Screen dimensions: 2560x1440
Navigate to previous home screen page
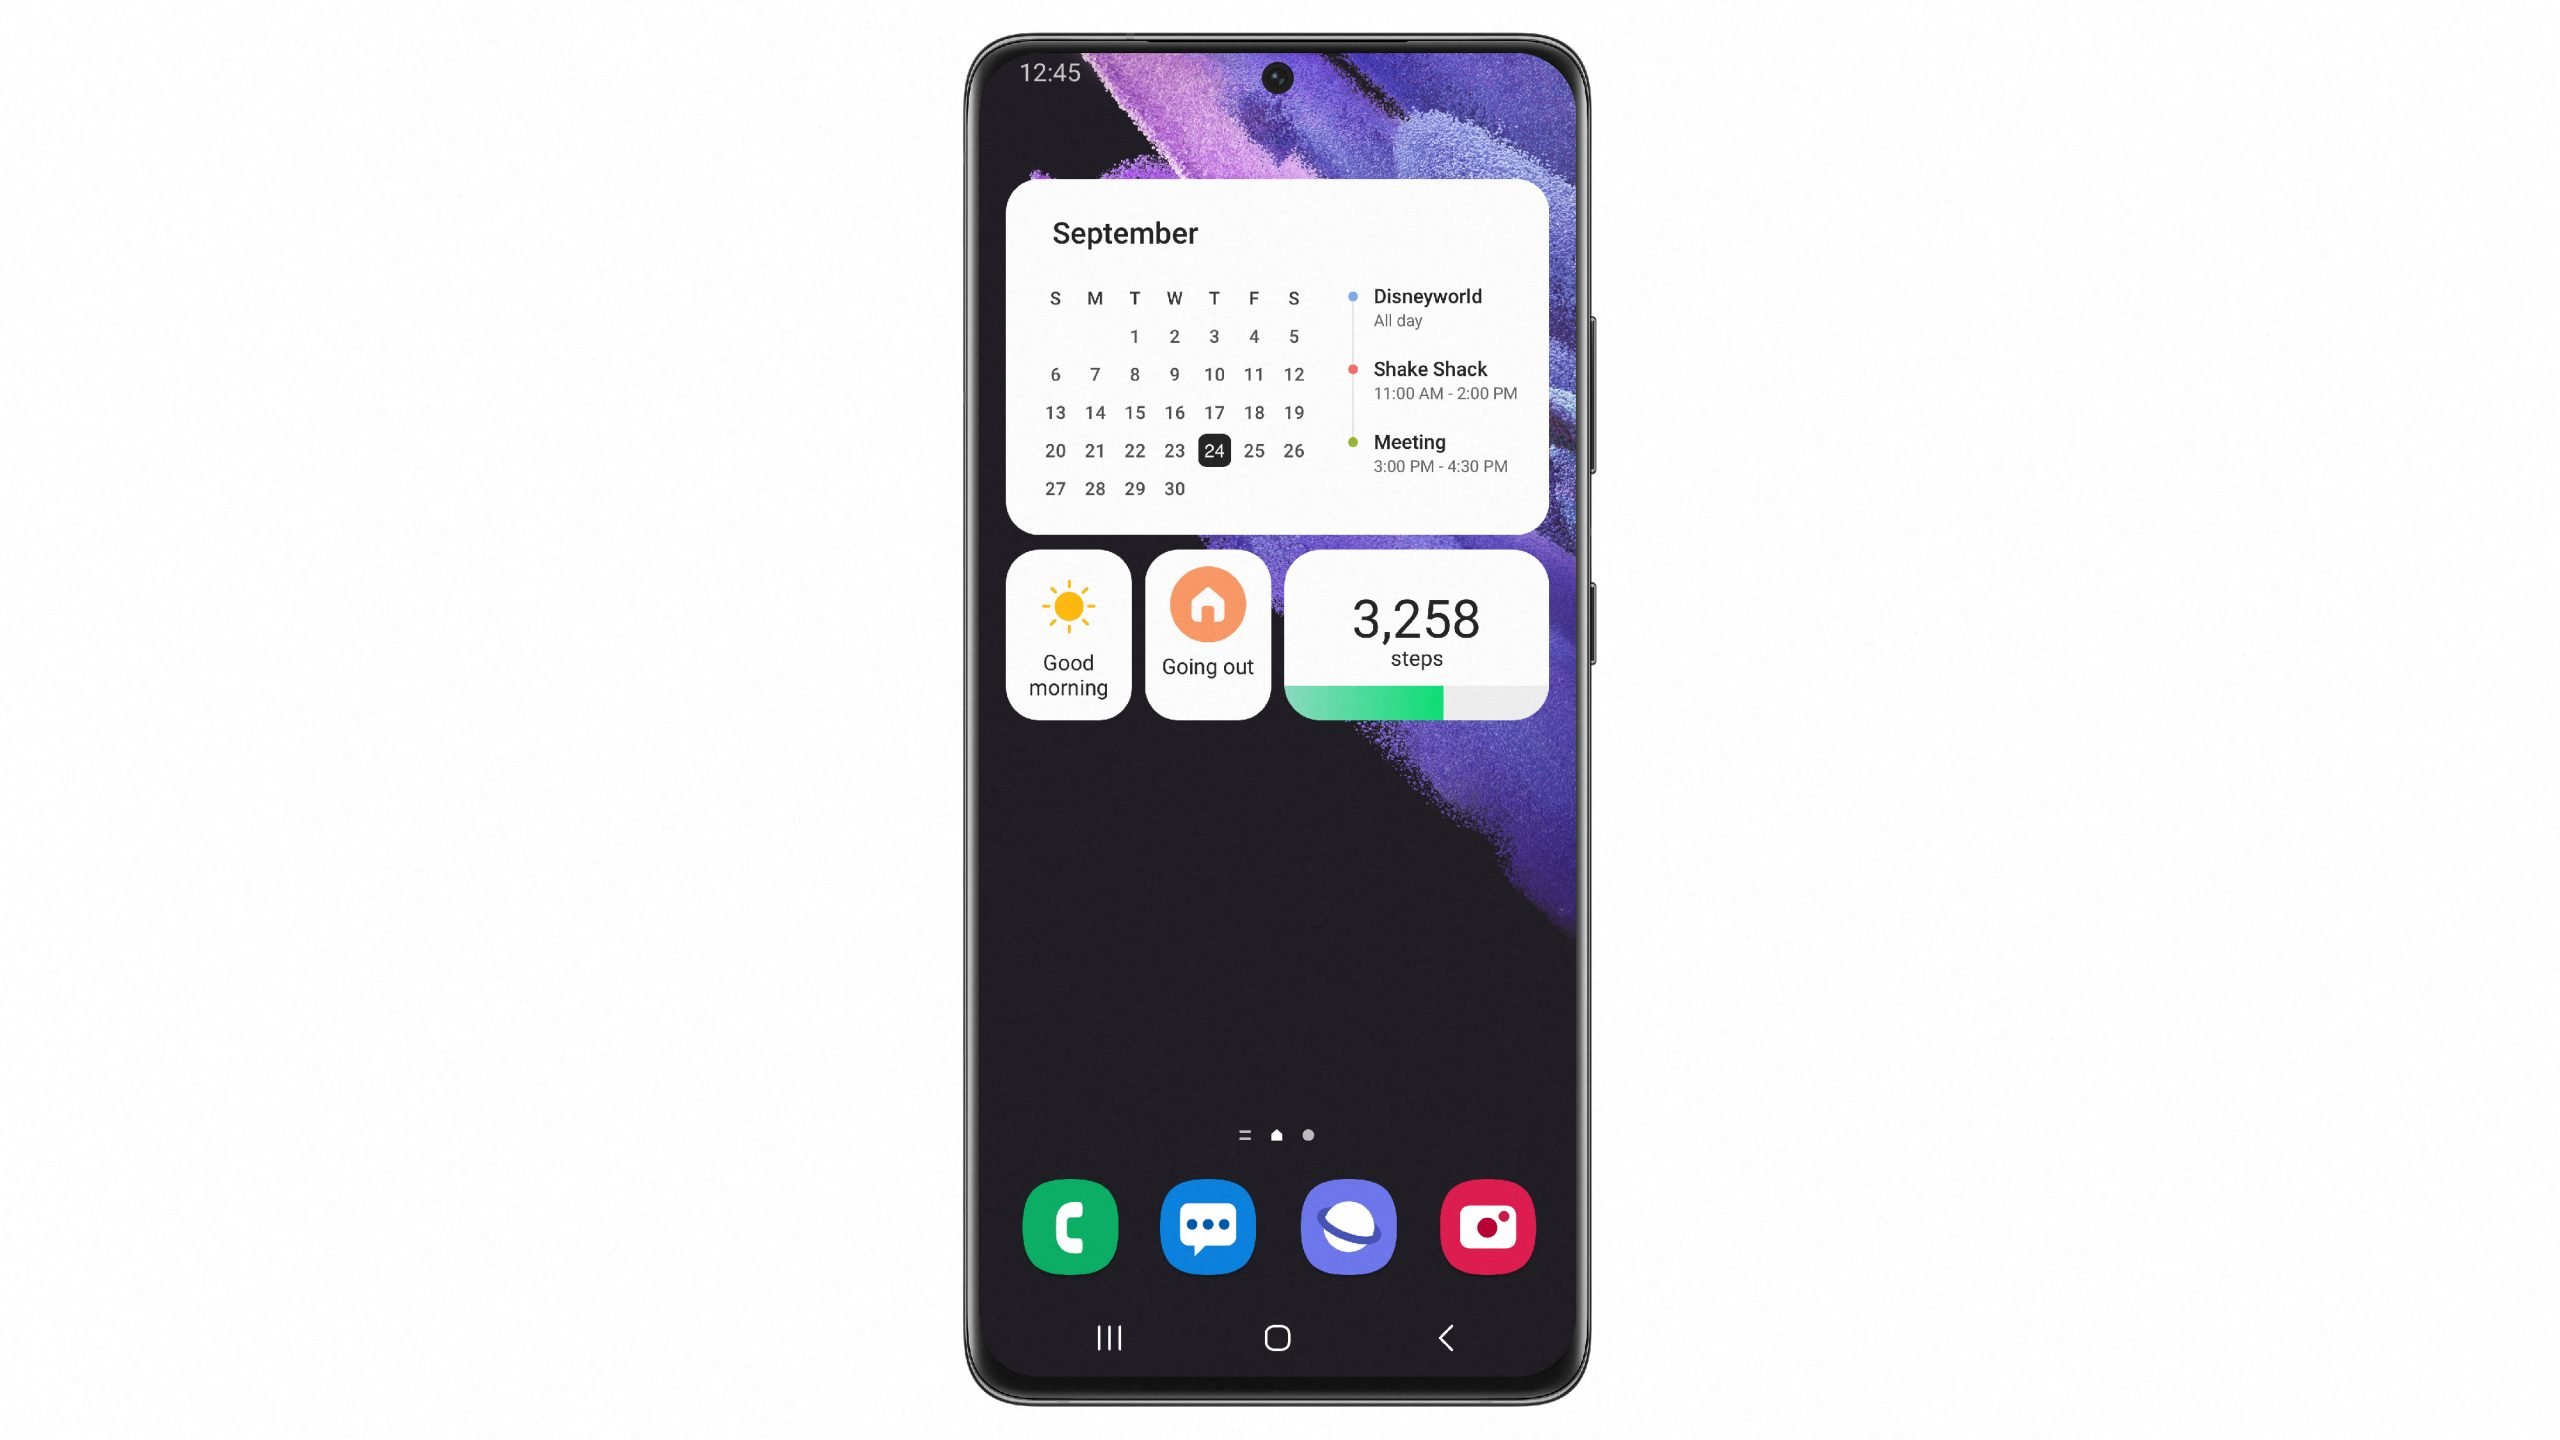[1245, 1134]
